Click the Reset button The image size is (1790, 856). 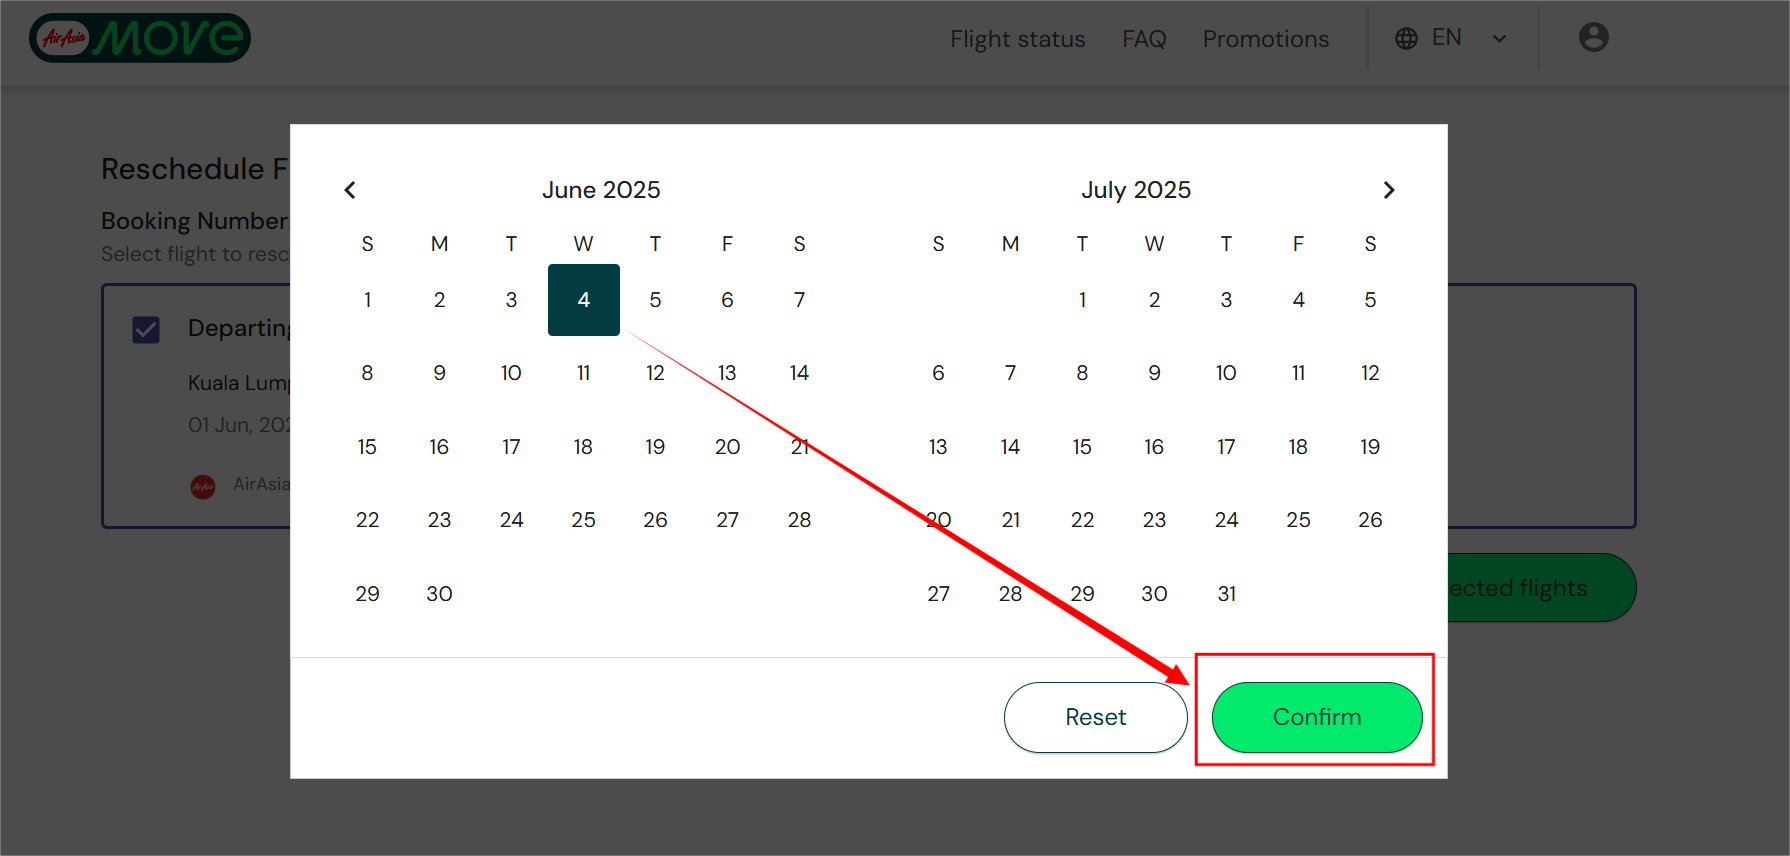1095,717
